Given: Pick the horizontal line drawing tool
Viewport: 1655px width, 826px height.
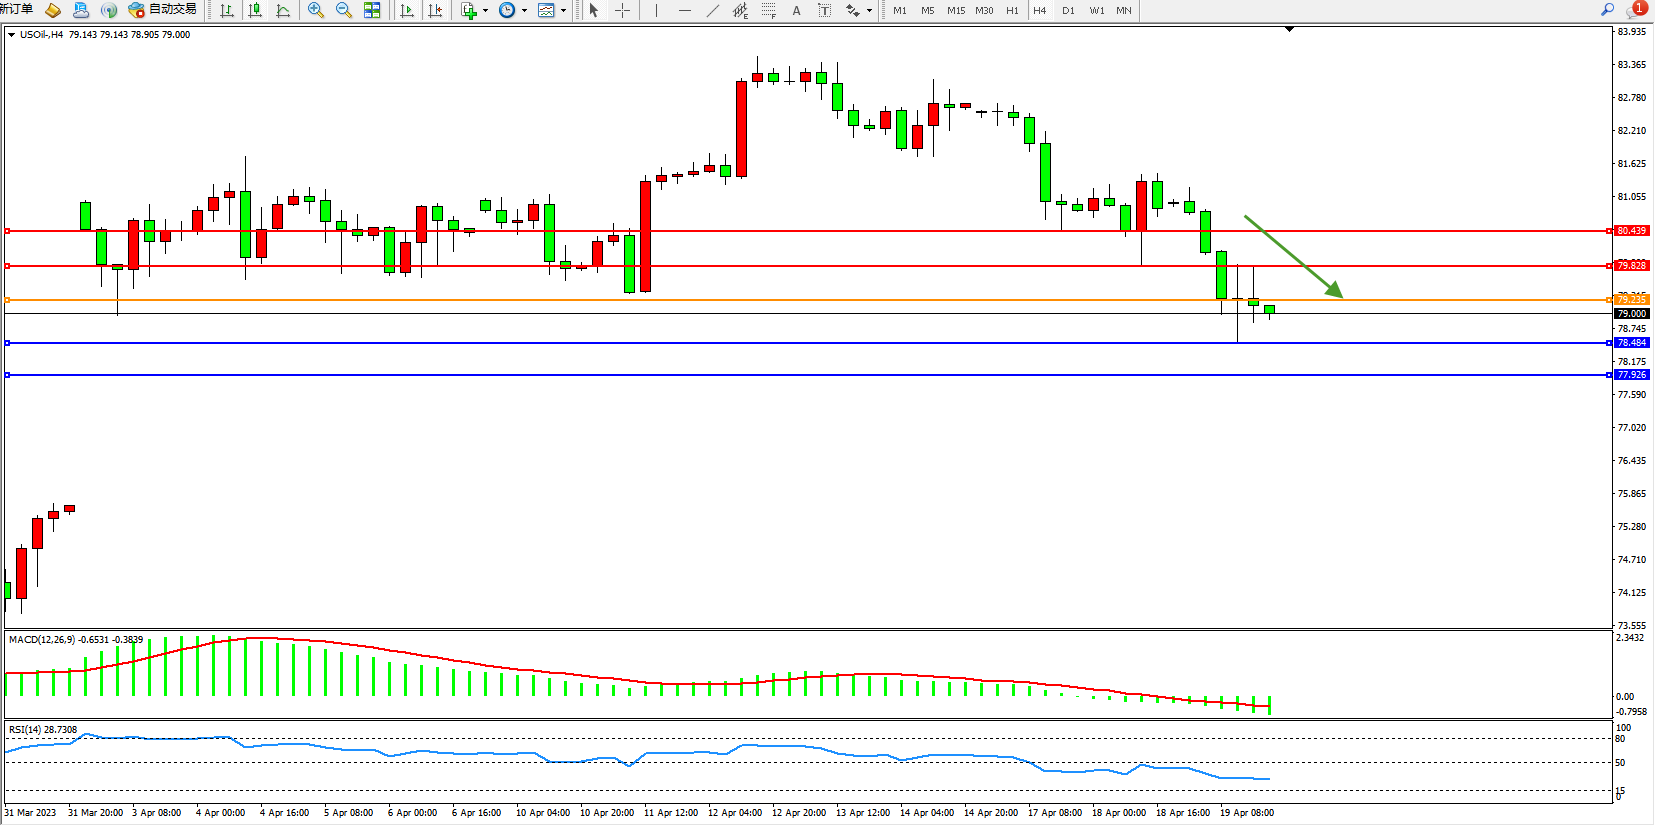Looking at the screenshot, I should [684, 10].
